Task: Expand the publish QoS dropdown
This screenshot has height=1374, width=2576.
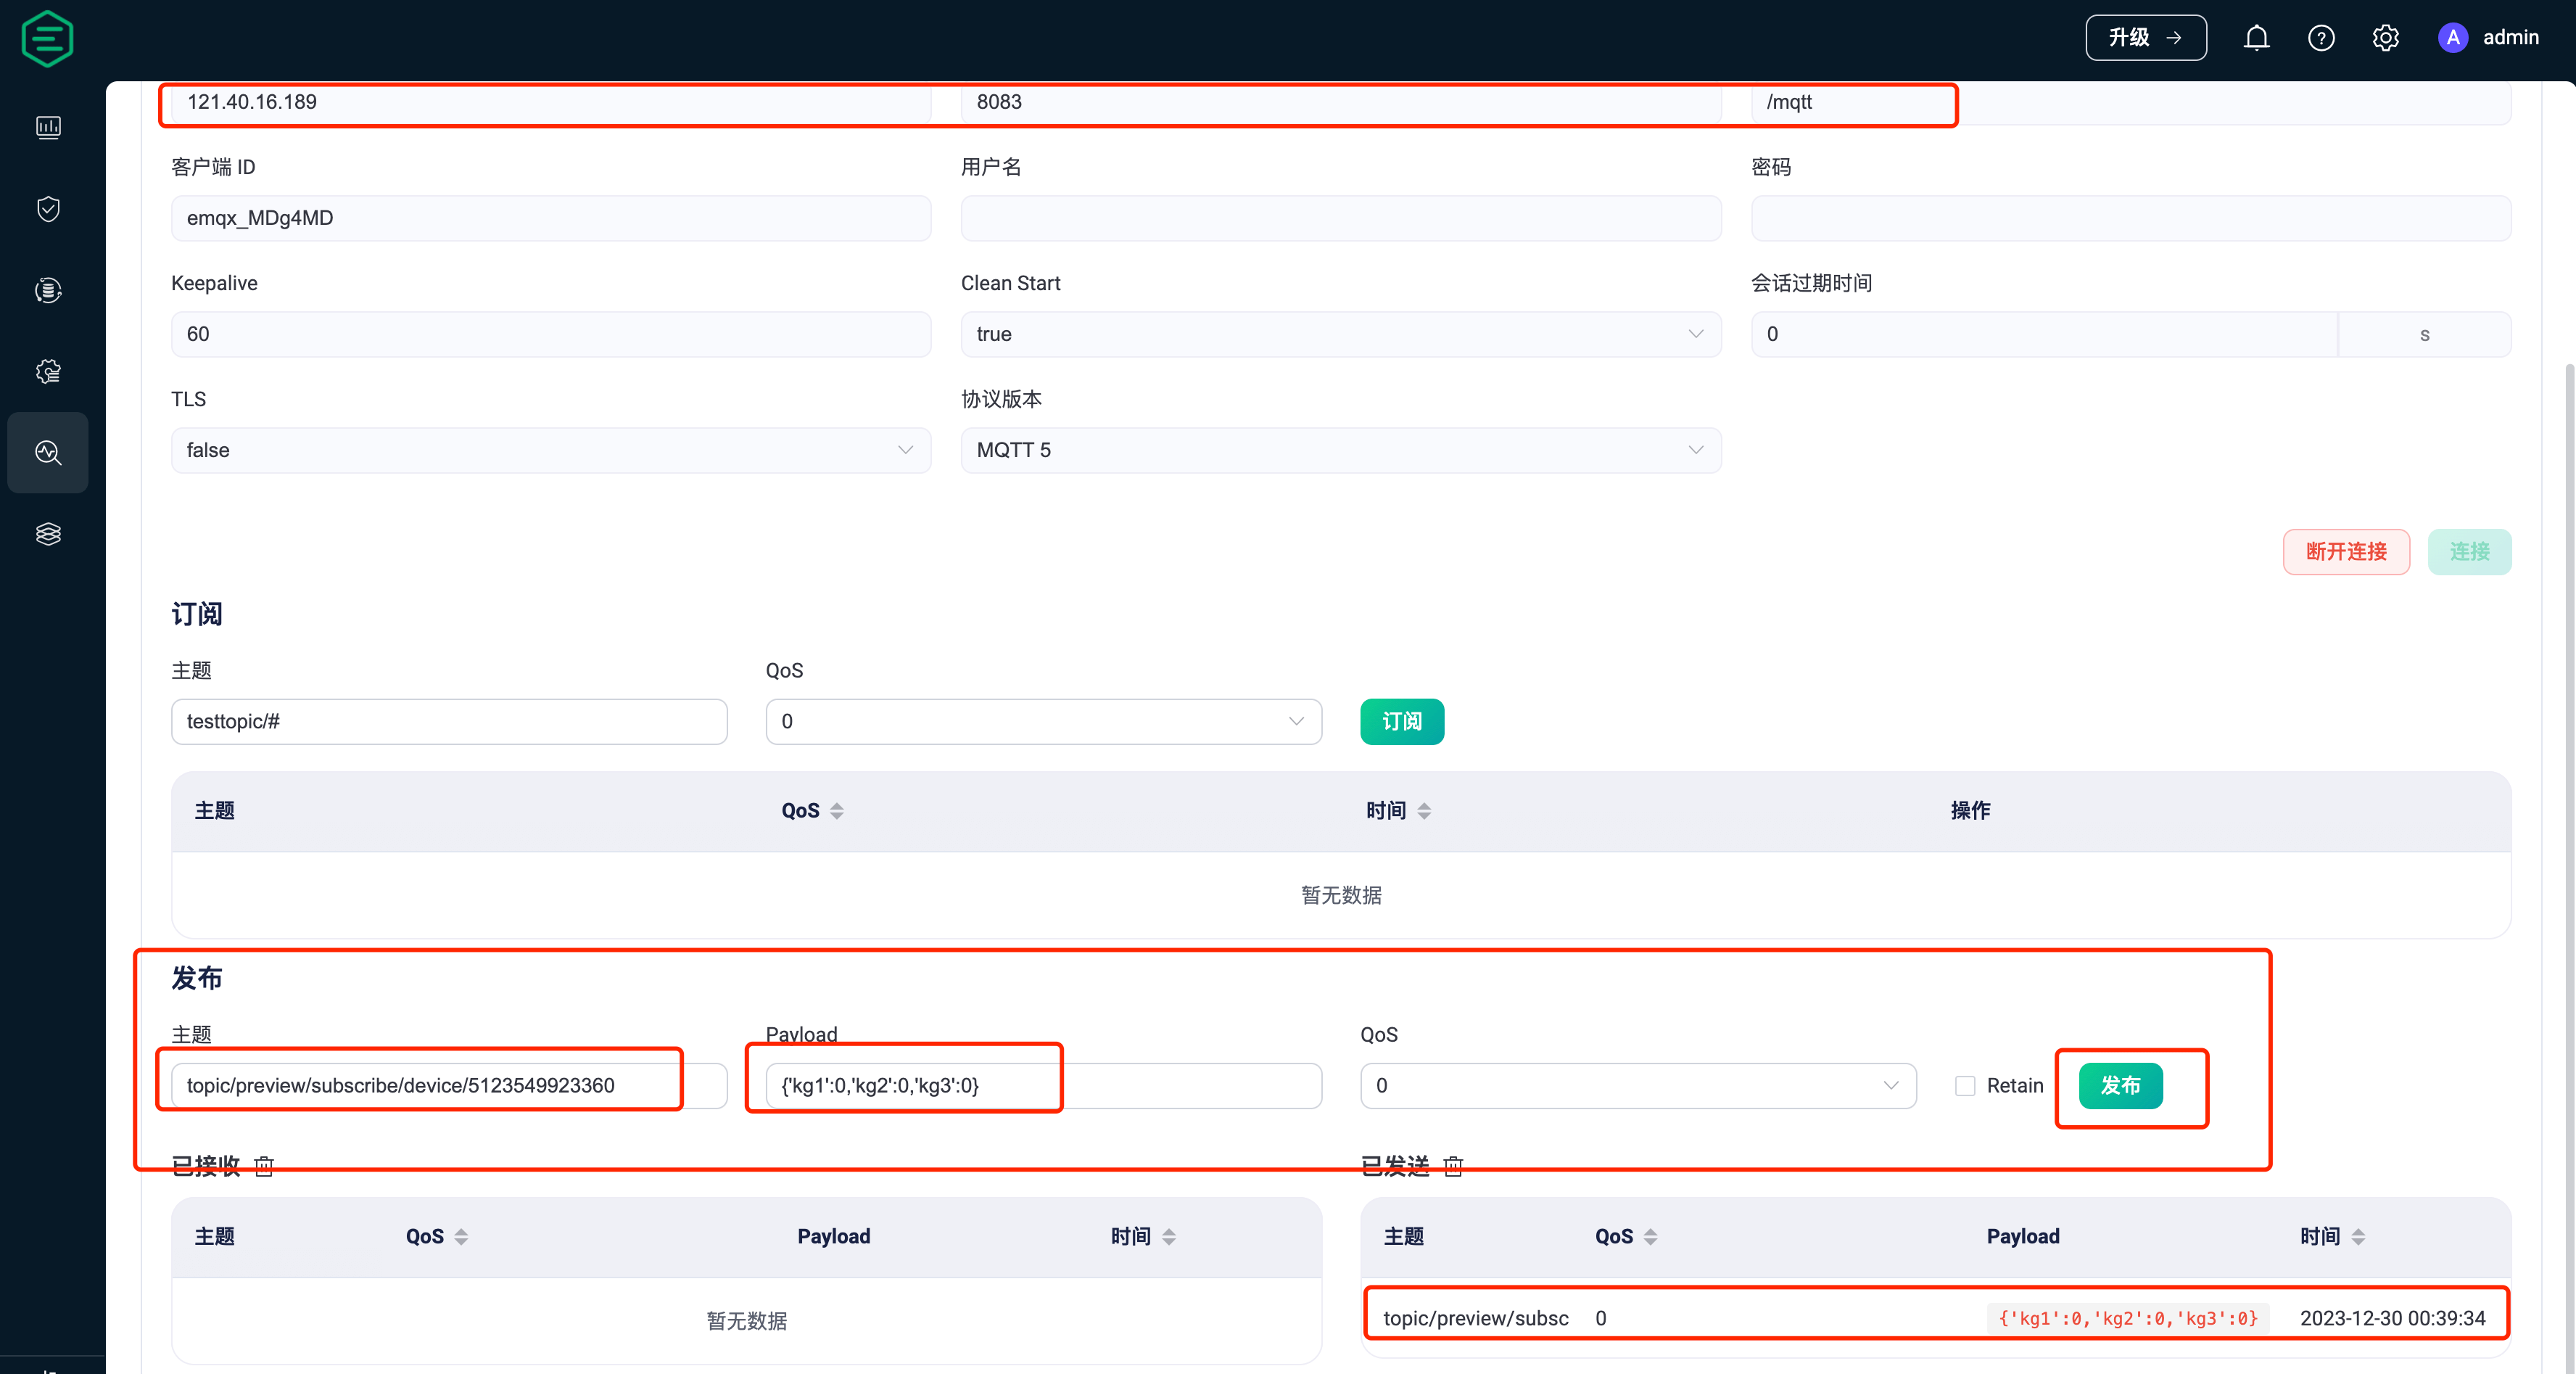Action: [x=1638, y=1086]
